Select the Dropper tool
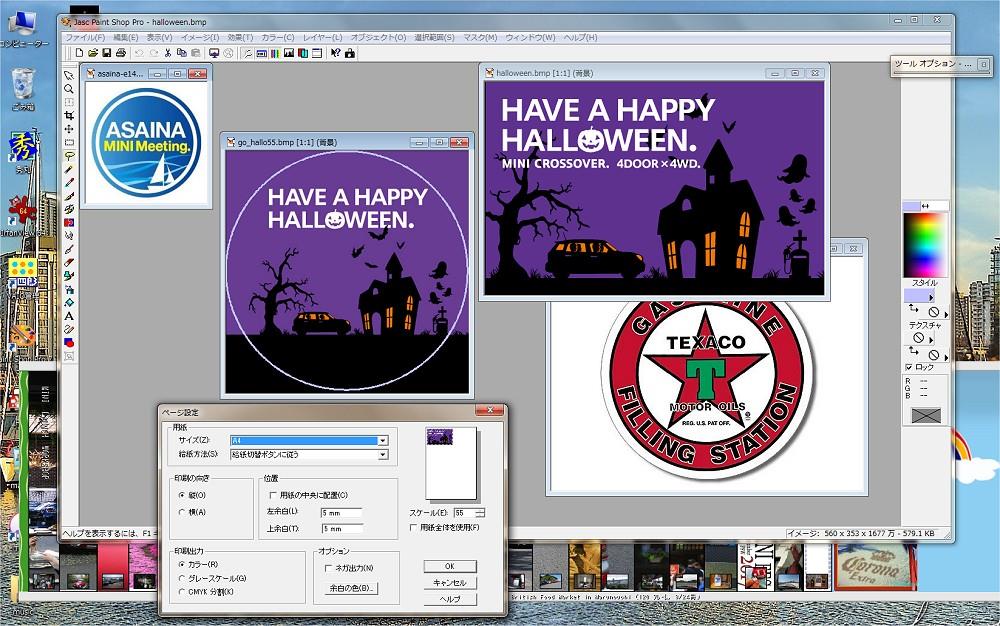 pyautogui.click(x=69, y=182)
